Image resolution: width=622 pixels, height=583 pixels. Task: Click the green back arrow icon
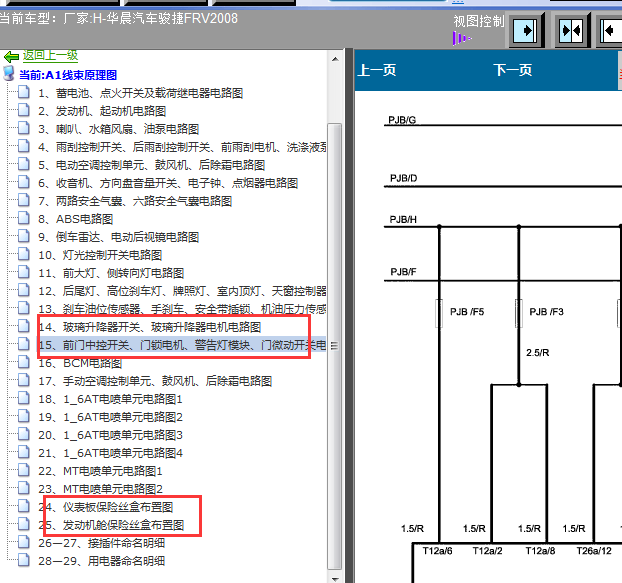11,57
